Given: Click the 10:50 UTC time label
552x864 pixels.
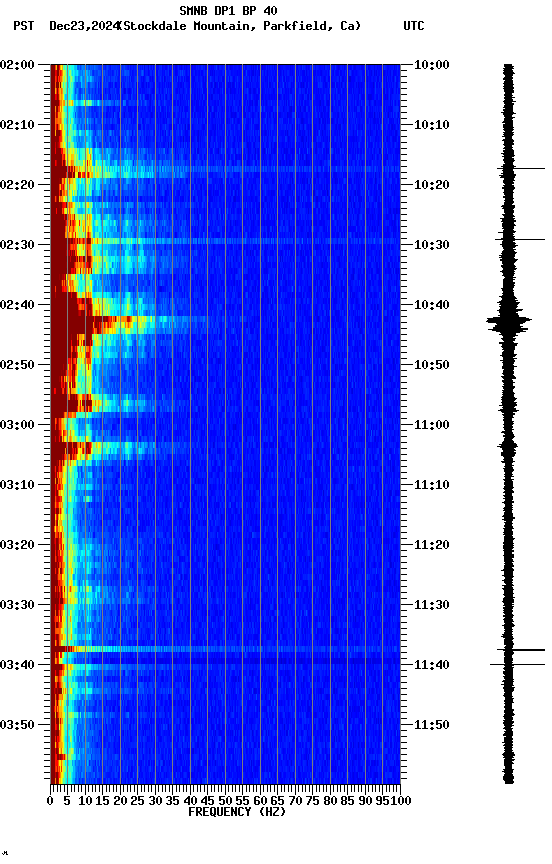Looking at the screenshot, I should pyautogui.click(x=432, y=365).
